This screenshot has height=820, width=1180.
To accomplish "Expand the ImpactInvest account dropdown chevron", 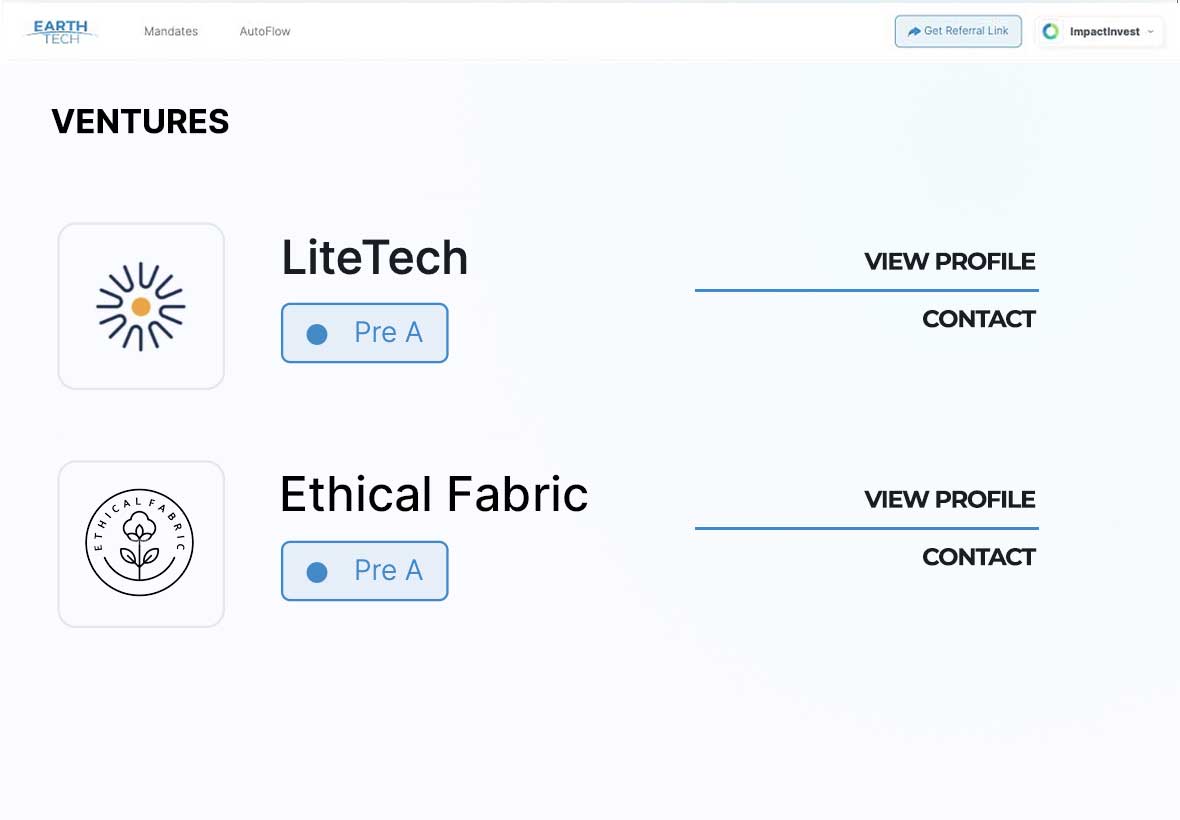I will [x=1151, y=32].
